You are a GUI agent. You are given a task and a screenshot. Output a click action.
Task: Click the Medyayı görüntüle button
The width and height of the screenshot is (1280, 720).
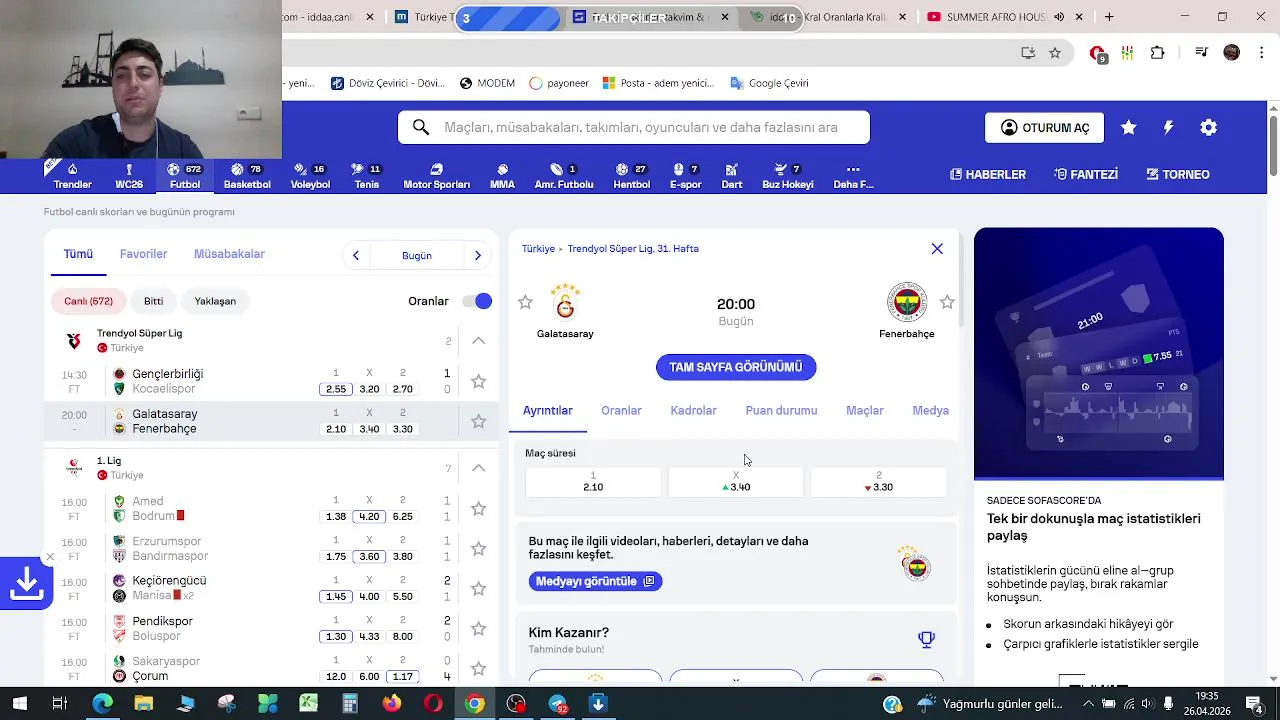tap(595, 581)
